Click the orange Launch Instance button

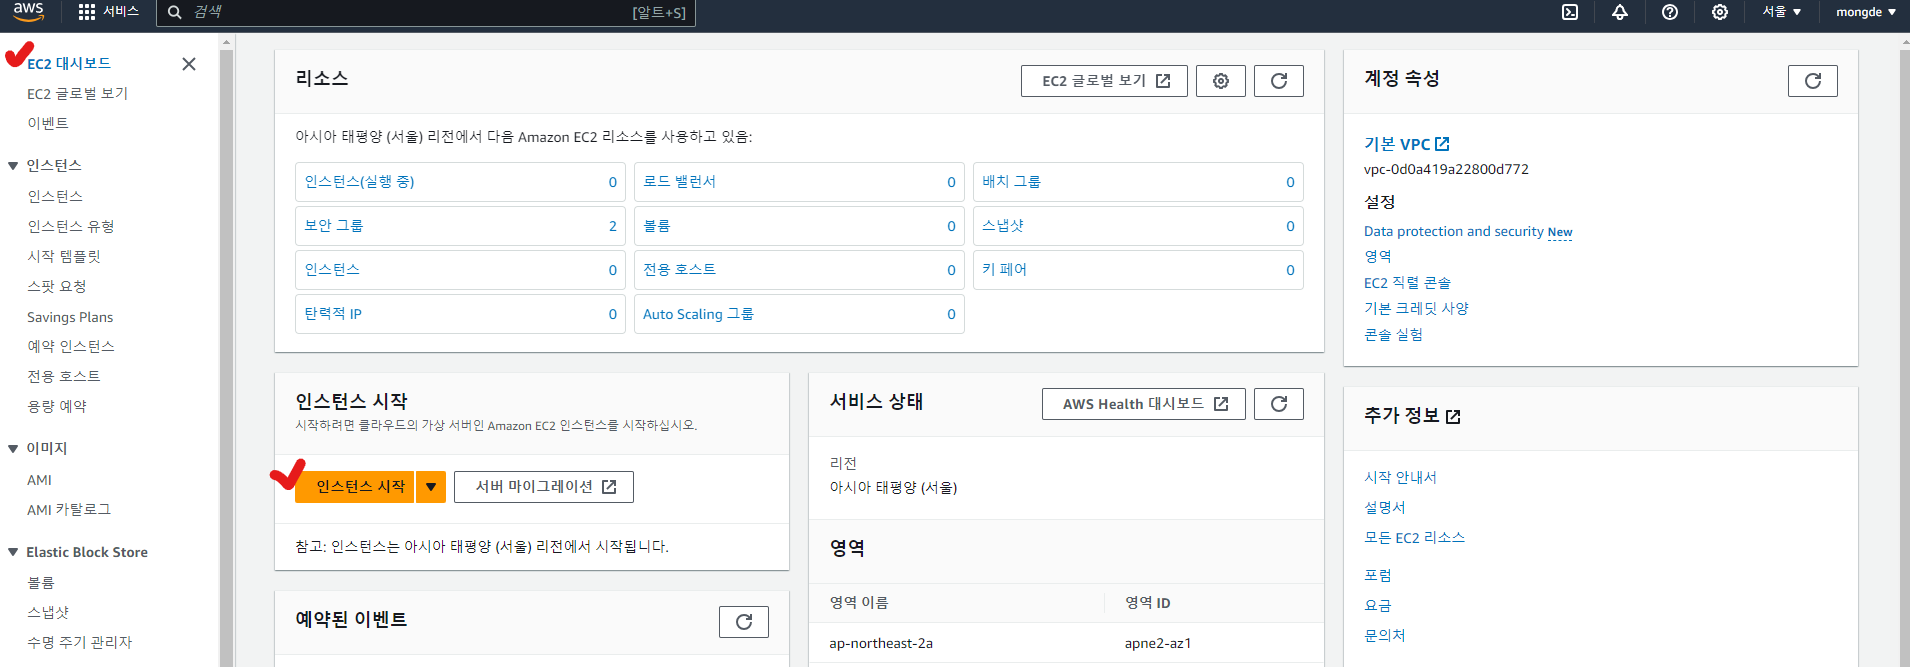click(x=355, y=487)
